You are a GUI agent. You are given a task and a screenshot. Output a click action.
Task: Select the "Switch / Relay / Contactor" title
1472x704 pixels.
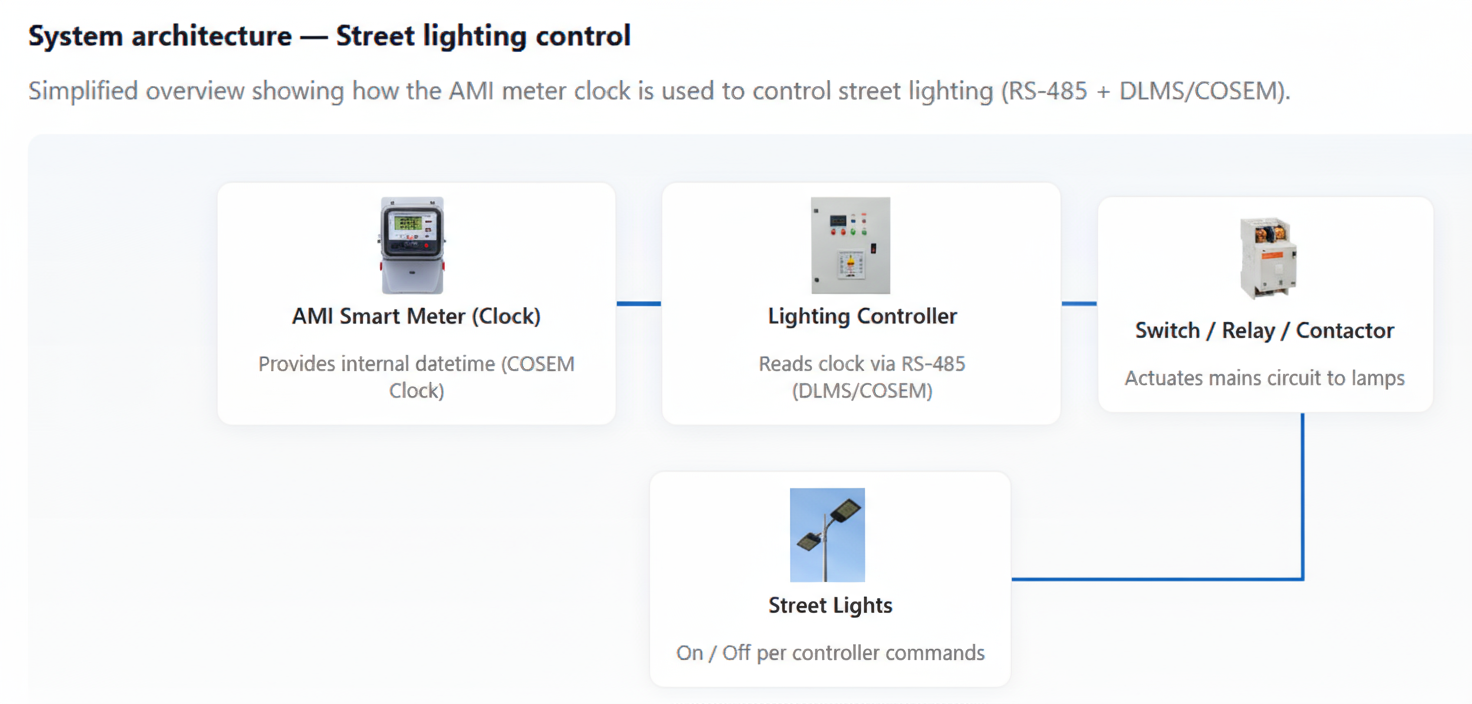click(x=1264, y=331)
